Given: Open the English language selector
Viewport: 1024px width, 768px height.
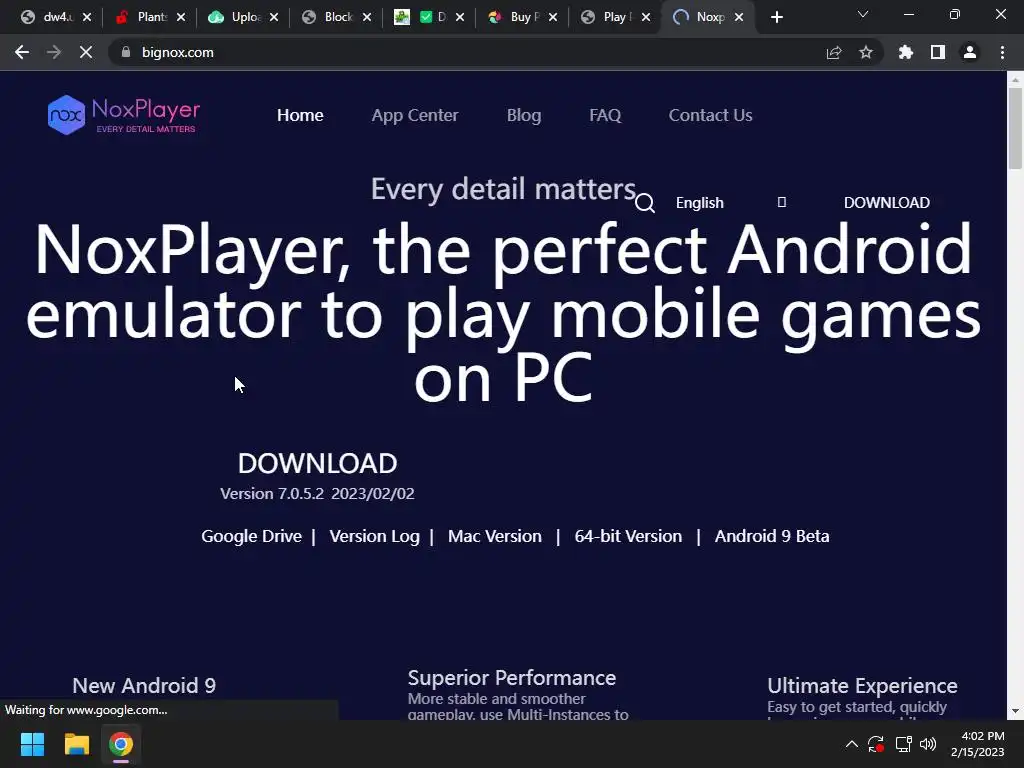Looking at the screenshot, I should tap(699, 202).
